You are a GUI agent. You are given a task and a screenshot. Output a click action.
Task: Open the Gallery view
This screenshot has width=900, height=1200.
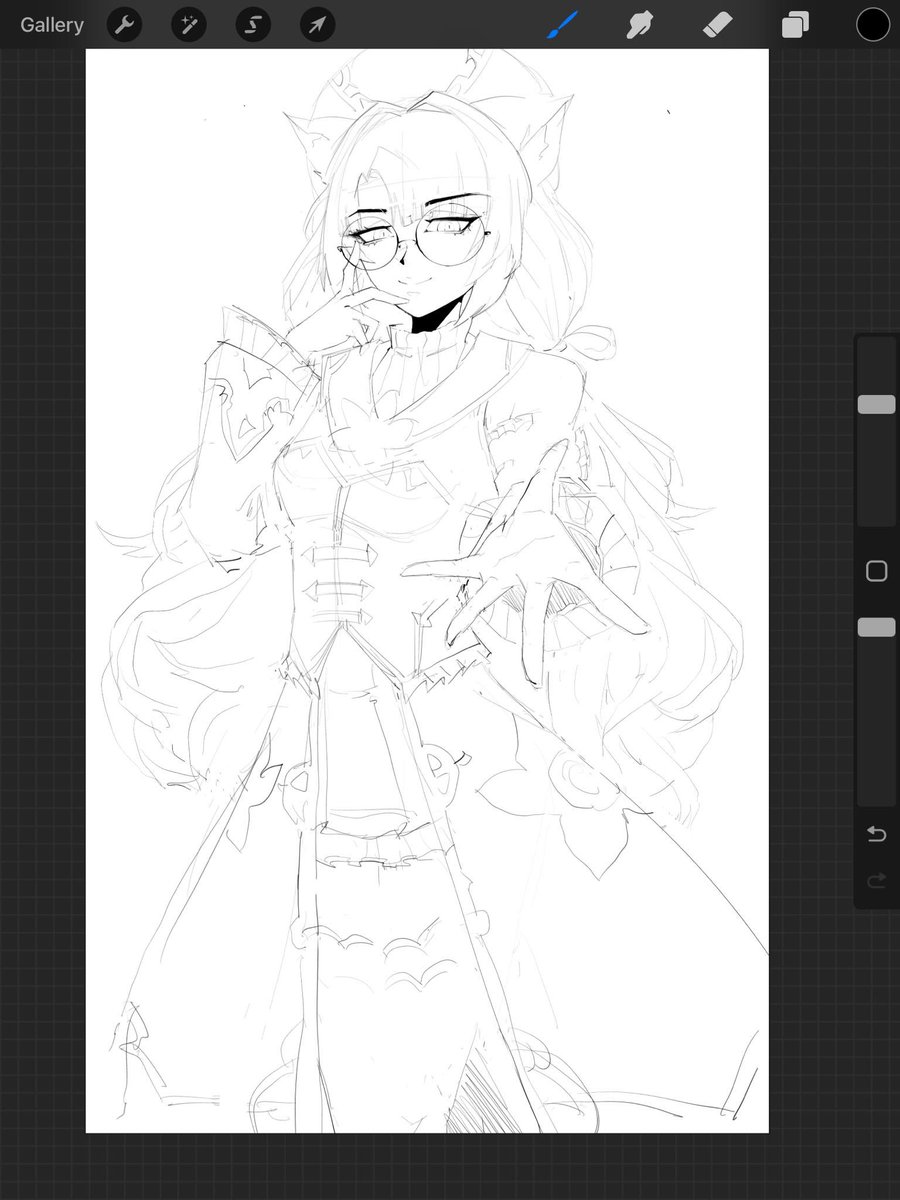coord(52,25)
